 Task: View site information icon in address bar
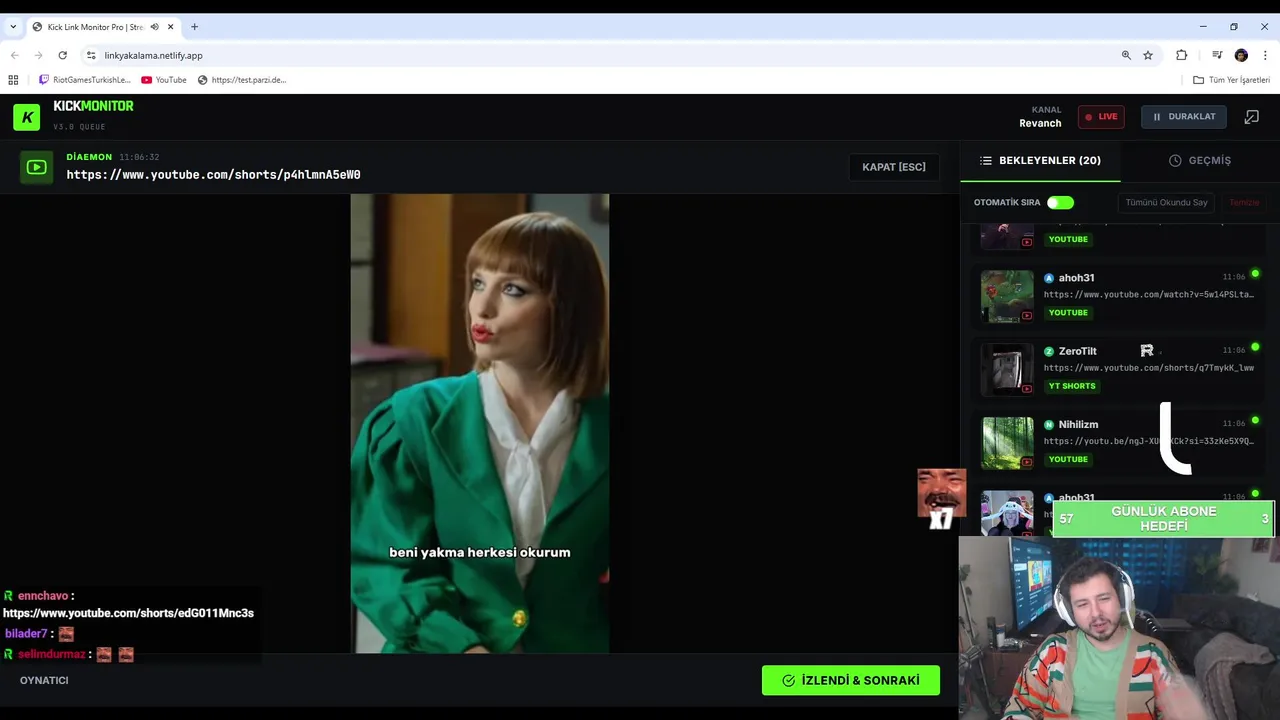point(91,55)
